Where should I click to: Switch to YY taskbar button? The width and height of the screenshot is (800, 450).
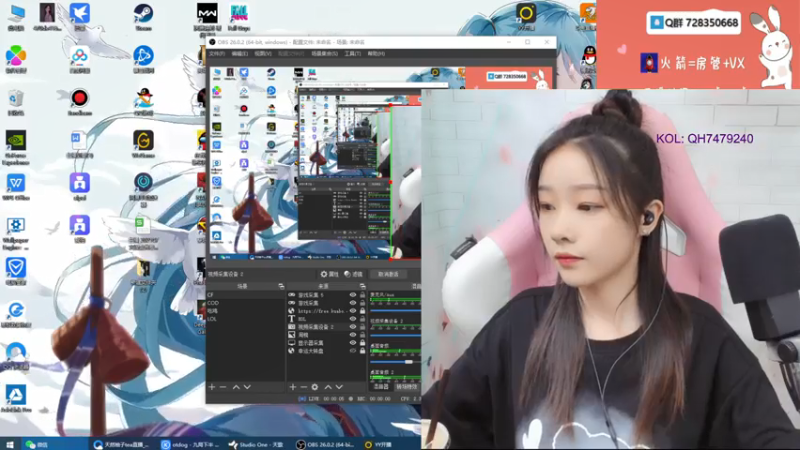point(379,444)
